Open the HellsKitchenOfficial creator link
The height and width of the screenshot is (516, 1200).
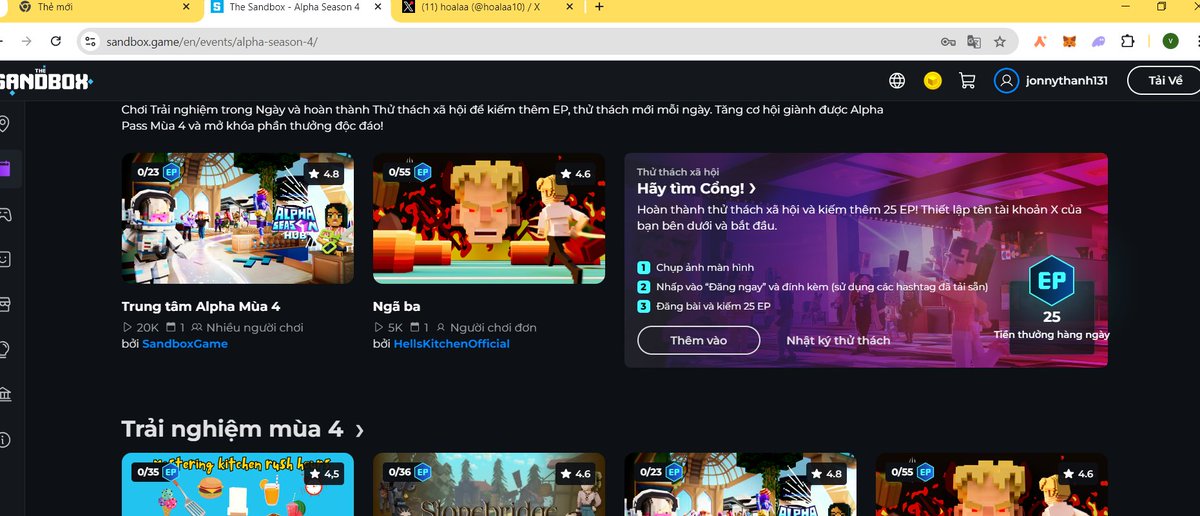tap(451, 343)
